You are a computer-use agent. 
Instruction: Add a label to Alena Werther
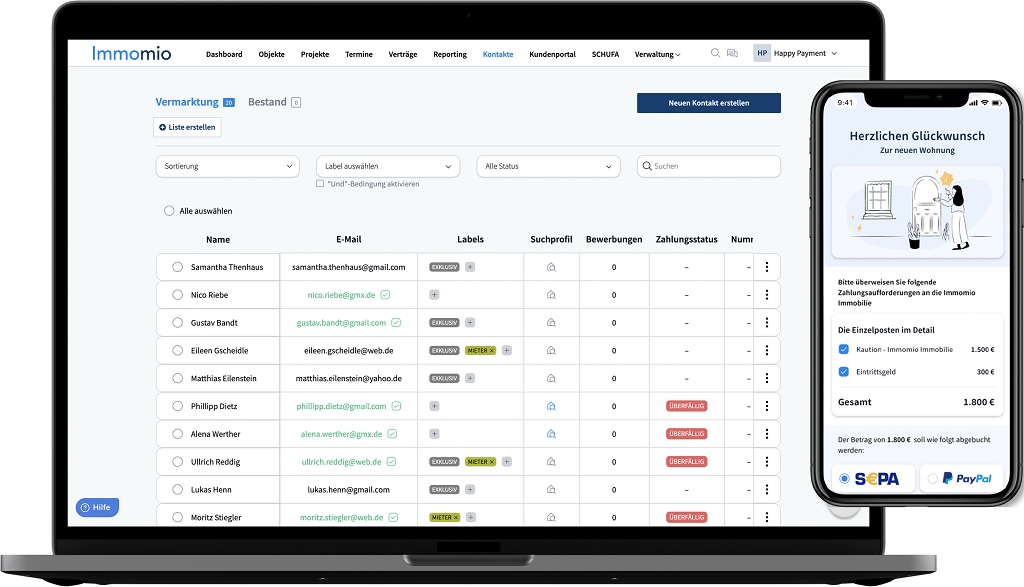434,434
